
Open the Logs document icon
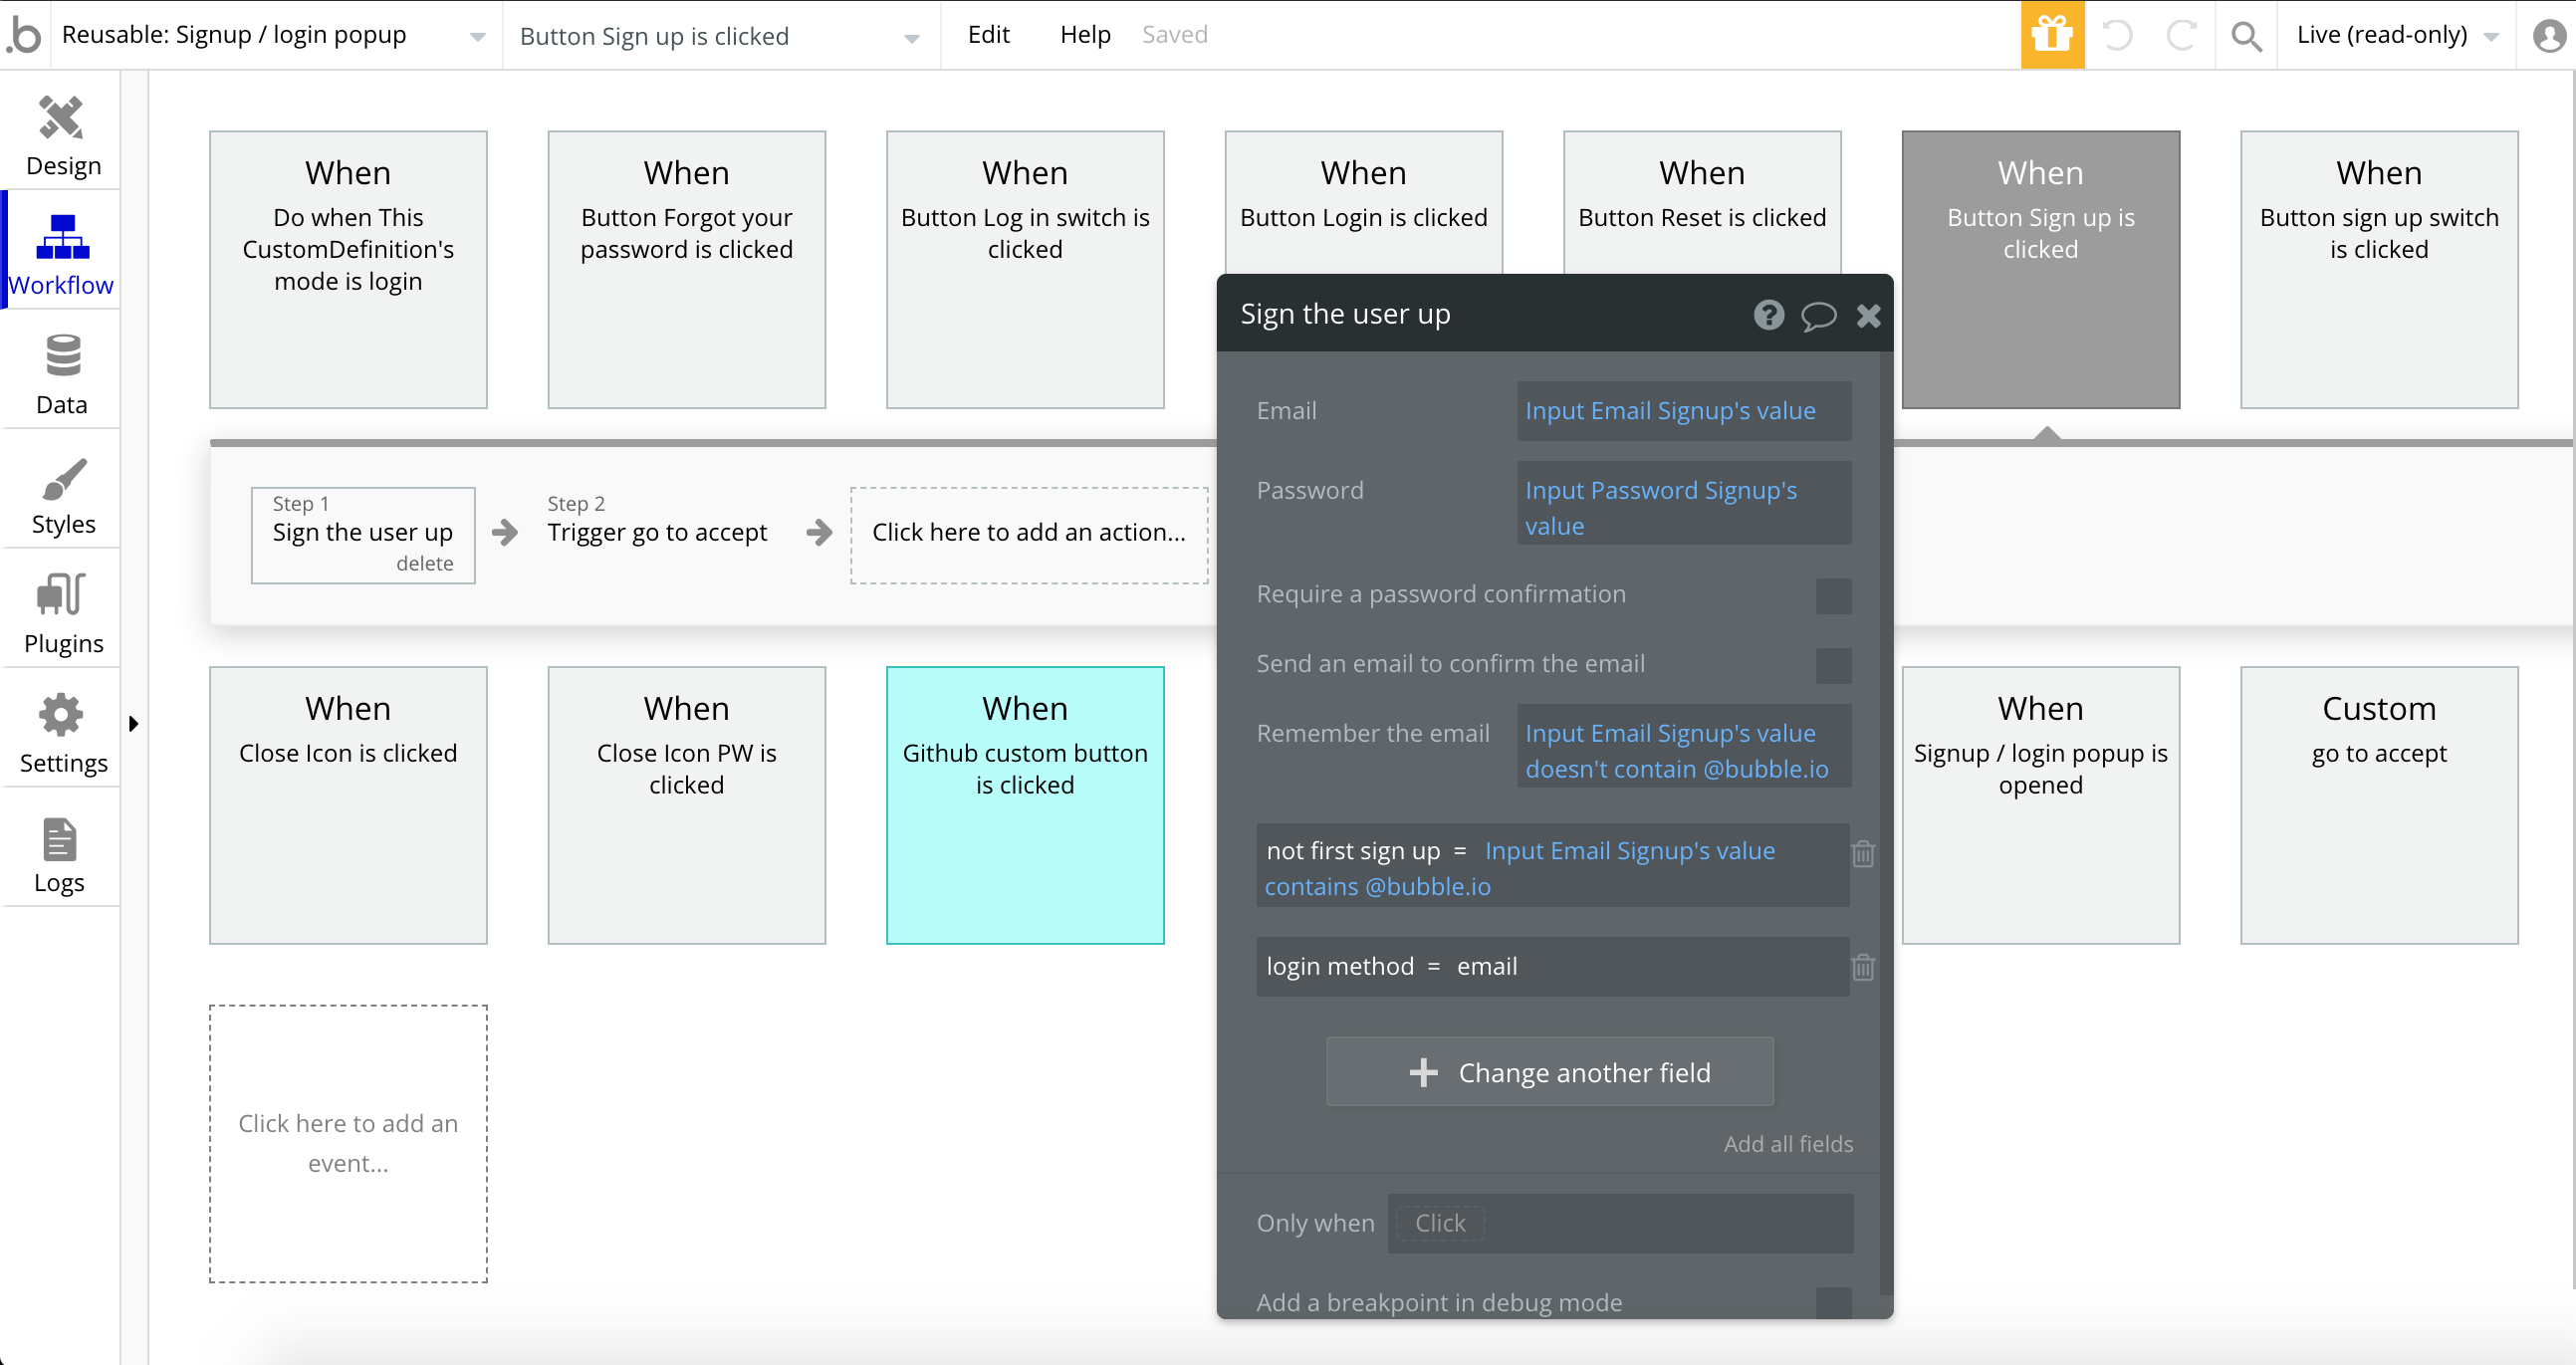[x=60, y=839]
